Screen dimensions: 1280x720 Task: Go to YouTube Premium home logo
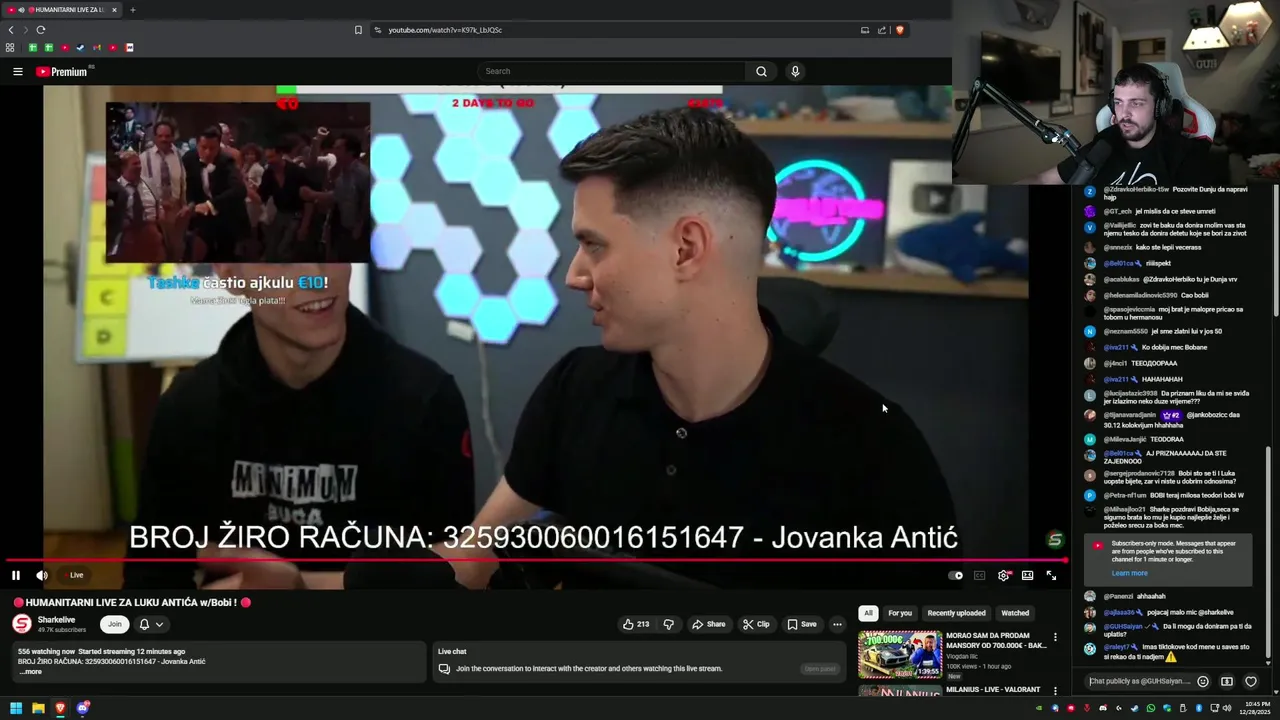(x=62, y=71)
